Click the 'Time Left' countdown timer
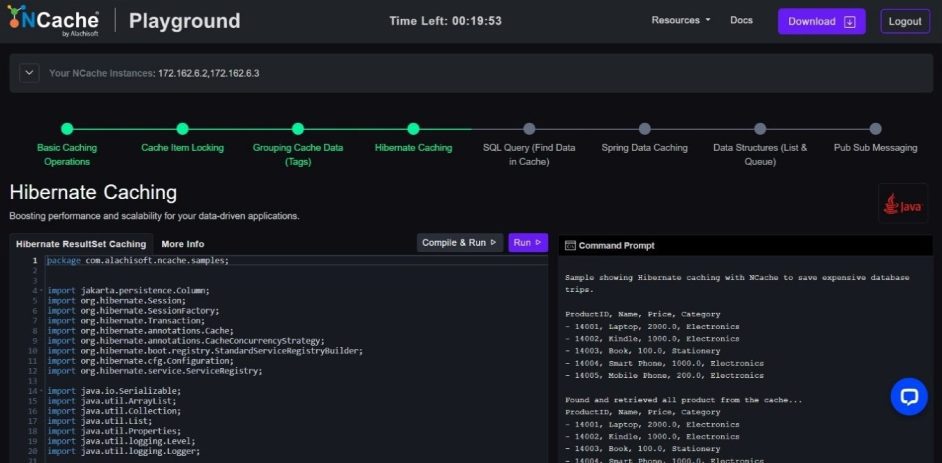942x463 pixels. [x=445, y=21]
